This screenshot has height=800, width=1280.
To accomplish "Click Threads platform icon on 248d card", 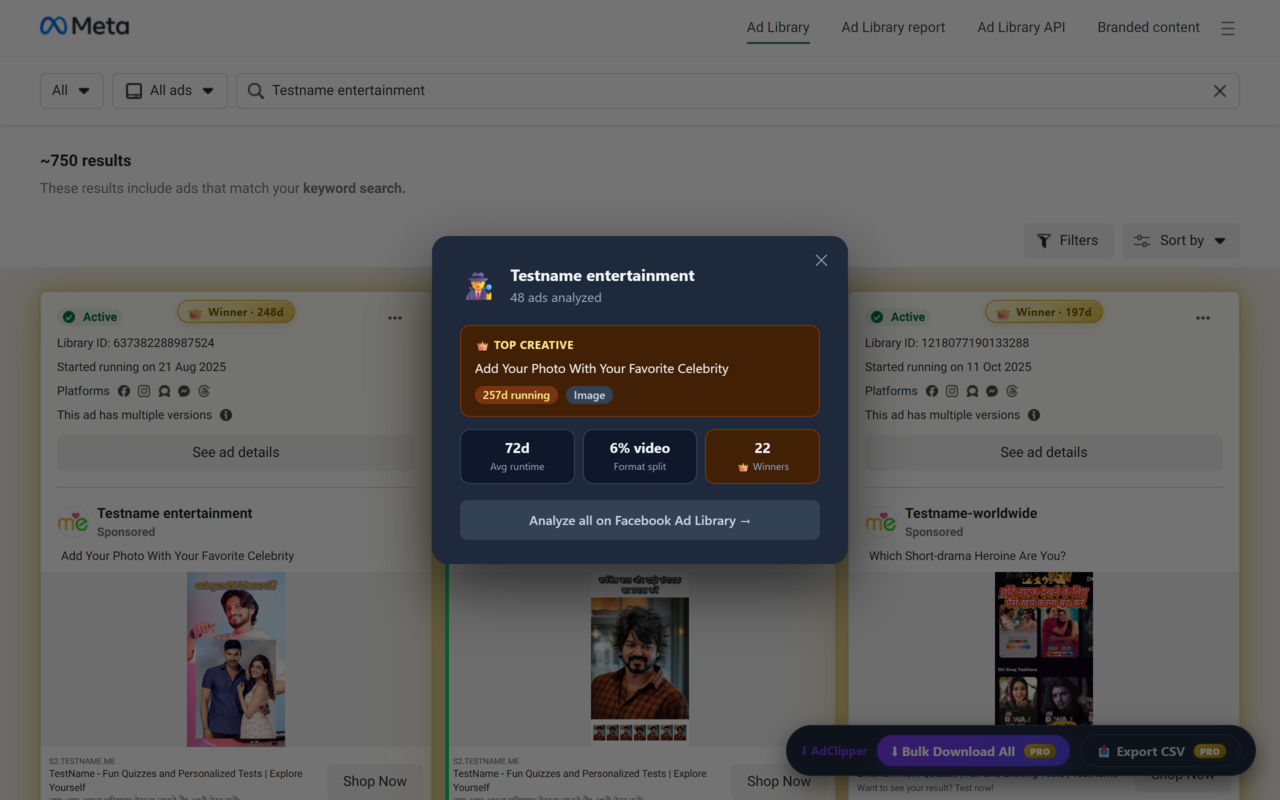I will [x=204, y=391].
